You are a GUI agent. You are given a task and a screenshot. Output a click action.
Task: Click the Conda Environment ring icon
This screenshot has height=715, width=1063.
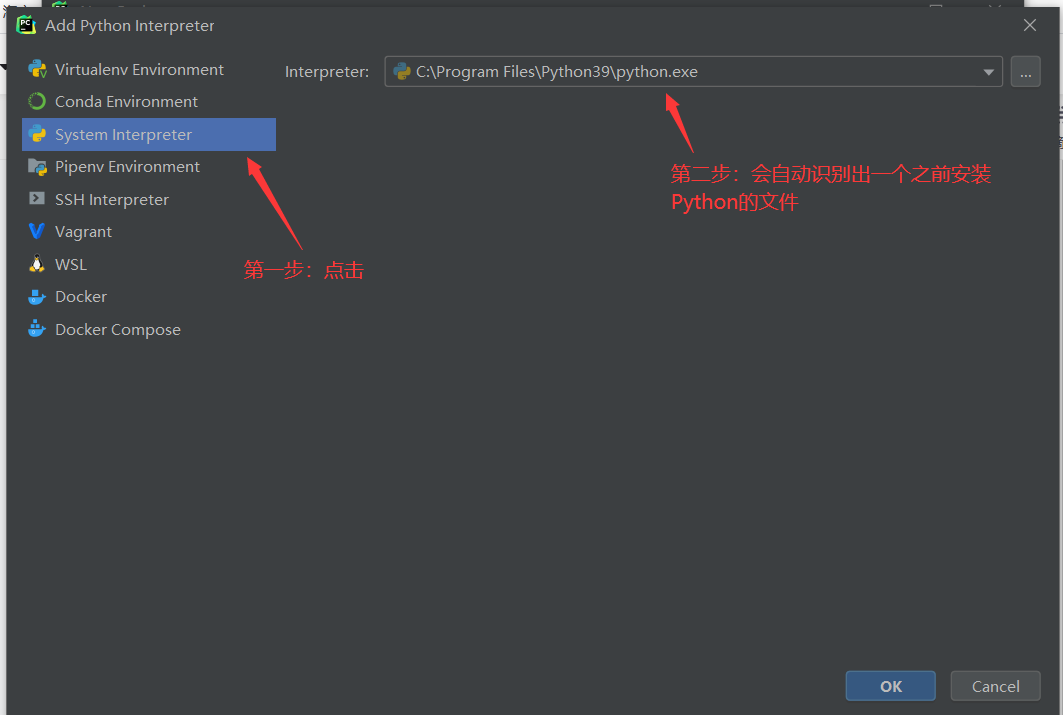pyautogui.click(x=37, y=102)
